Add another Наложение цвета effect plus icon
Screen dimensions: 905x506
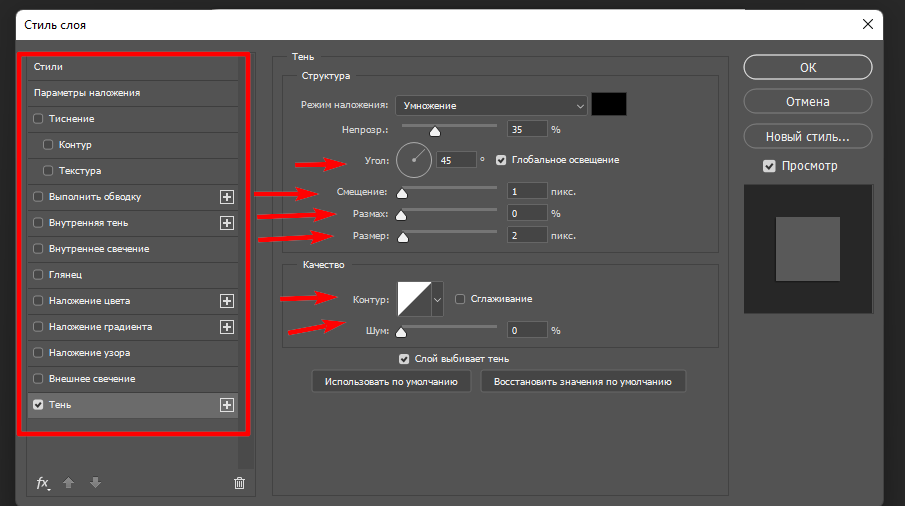pyautogui.click(x=227, y=301)
